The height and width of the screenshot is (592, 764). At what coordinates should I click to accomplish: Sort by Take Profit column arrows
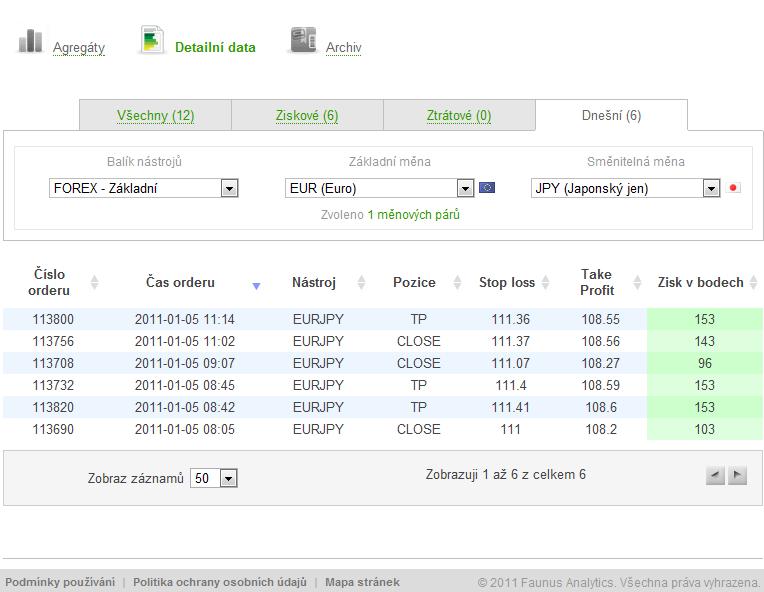point(637,282)
